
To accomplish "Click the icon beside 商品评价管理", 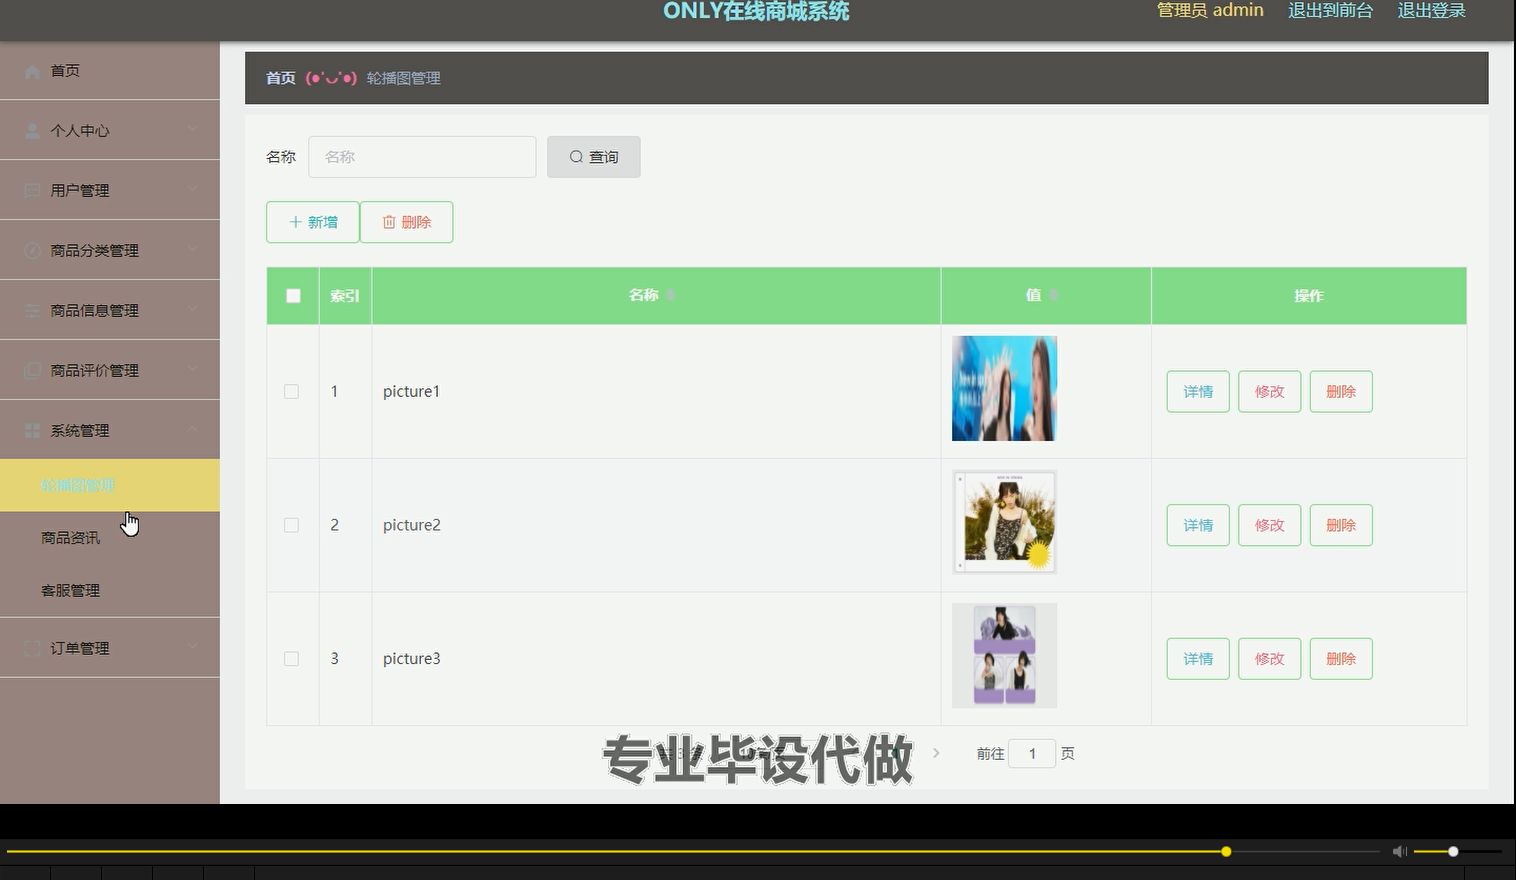I will pos(32,371).
